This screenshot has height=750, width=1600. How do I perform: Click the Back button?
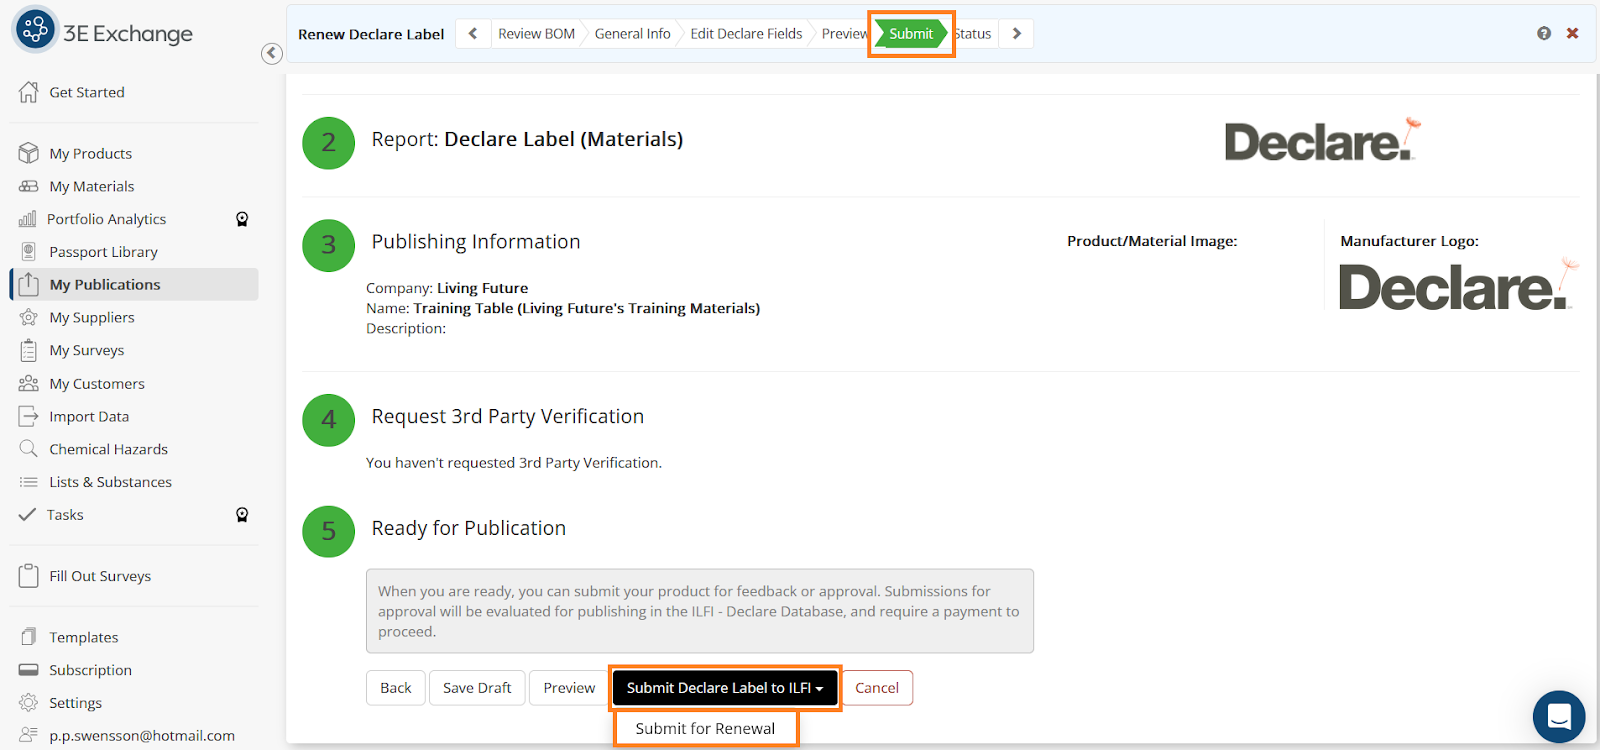click(x=396, y=687)
